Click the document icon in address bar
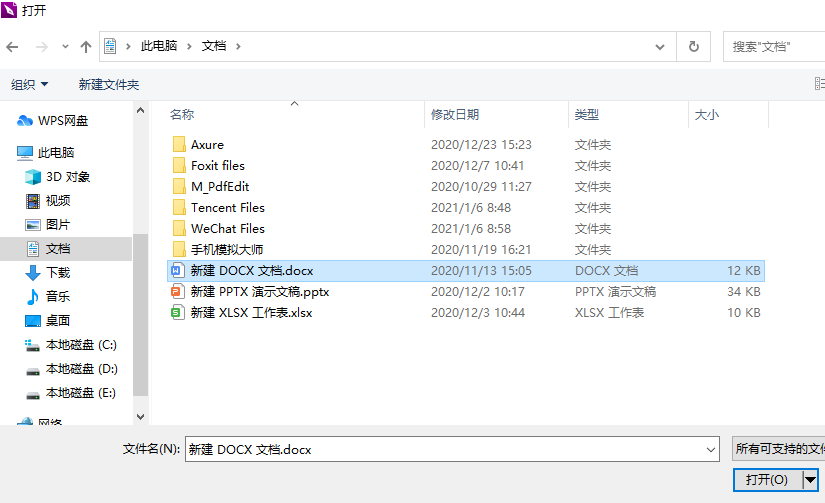The image size is (825, 503). pyautogui.click(x=110, y=46)
